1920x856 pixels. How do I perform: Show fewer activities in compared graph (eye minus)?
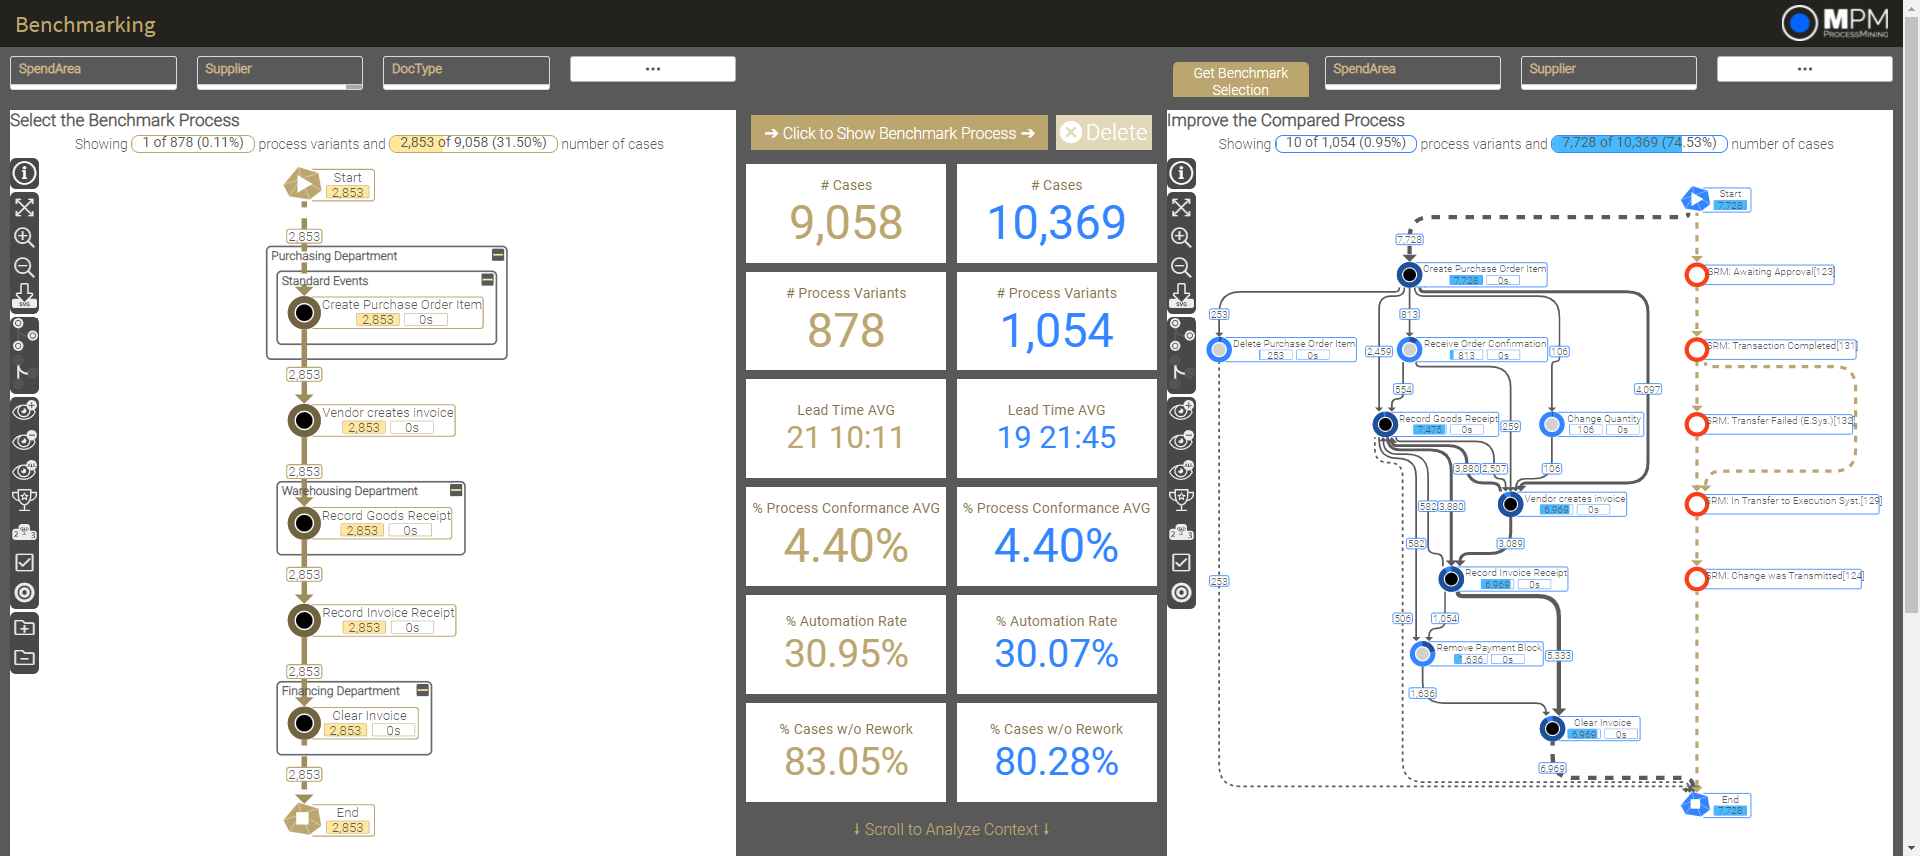coord(1181,440)
